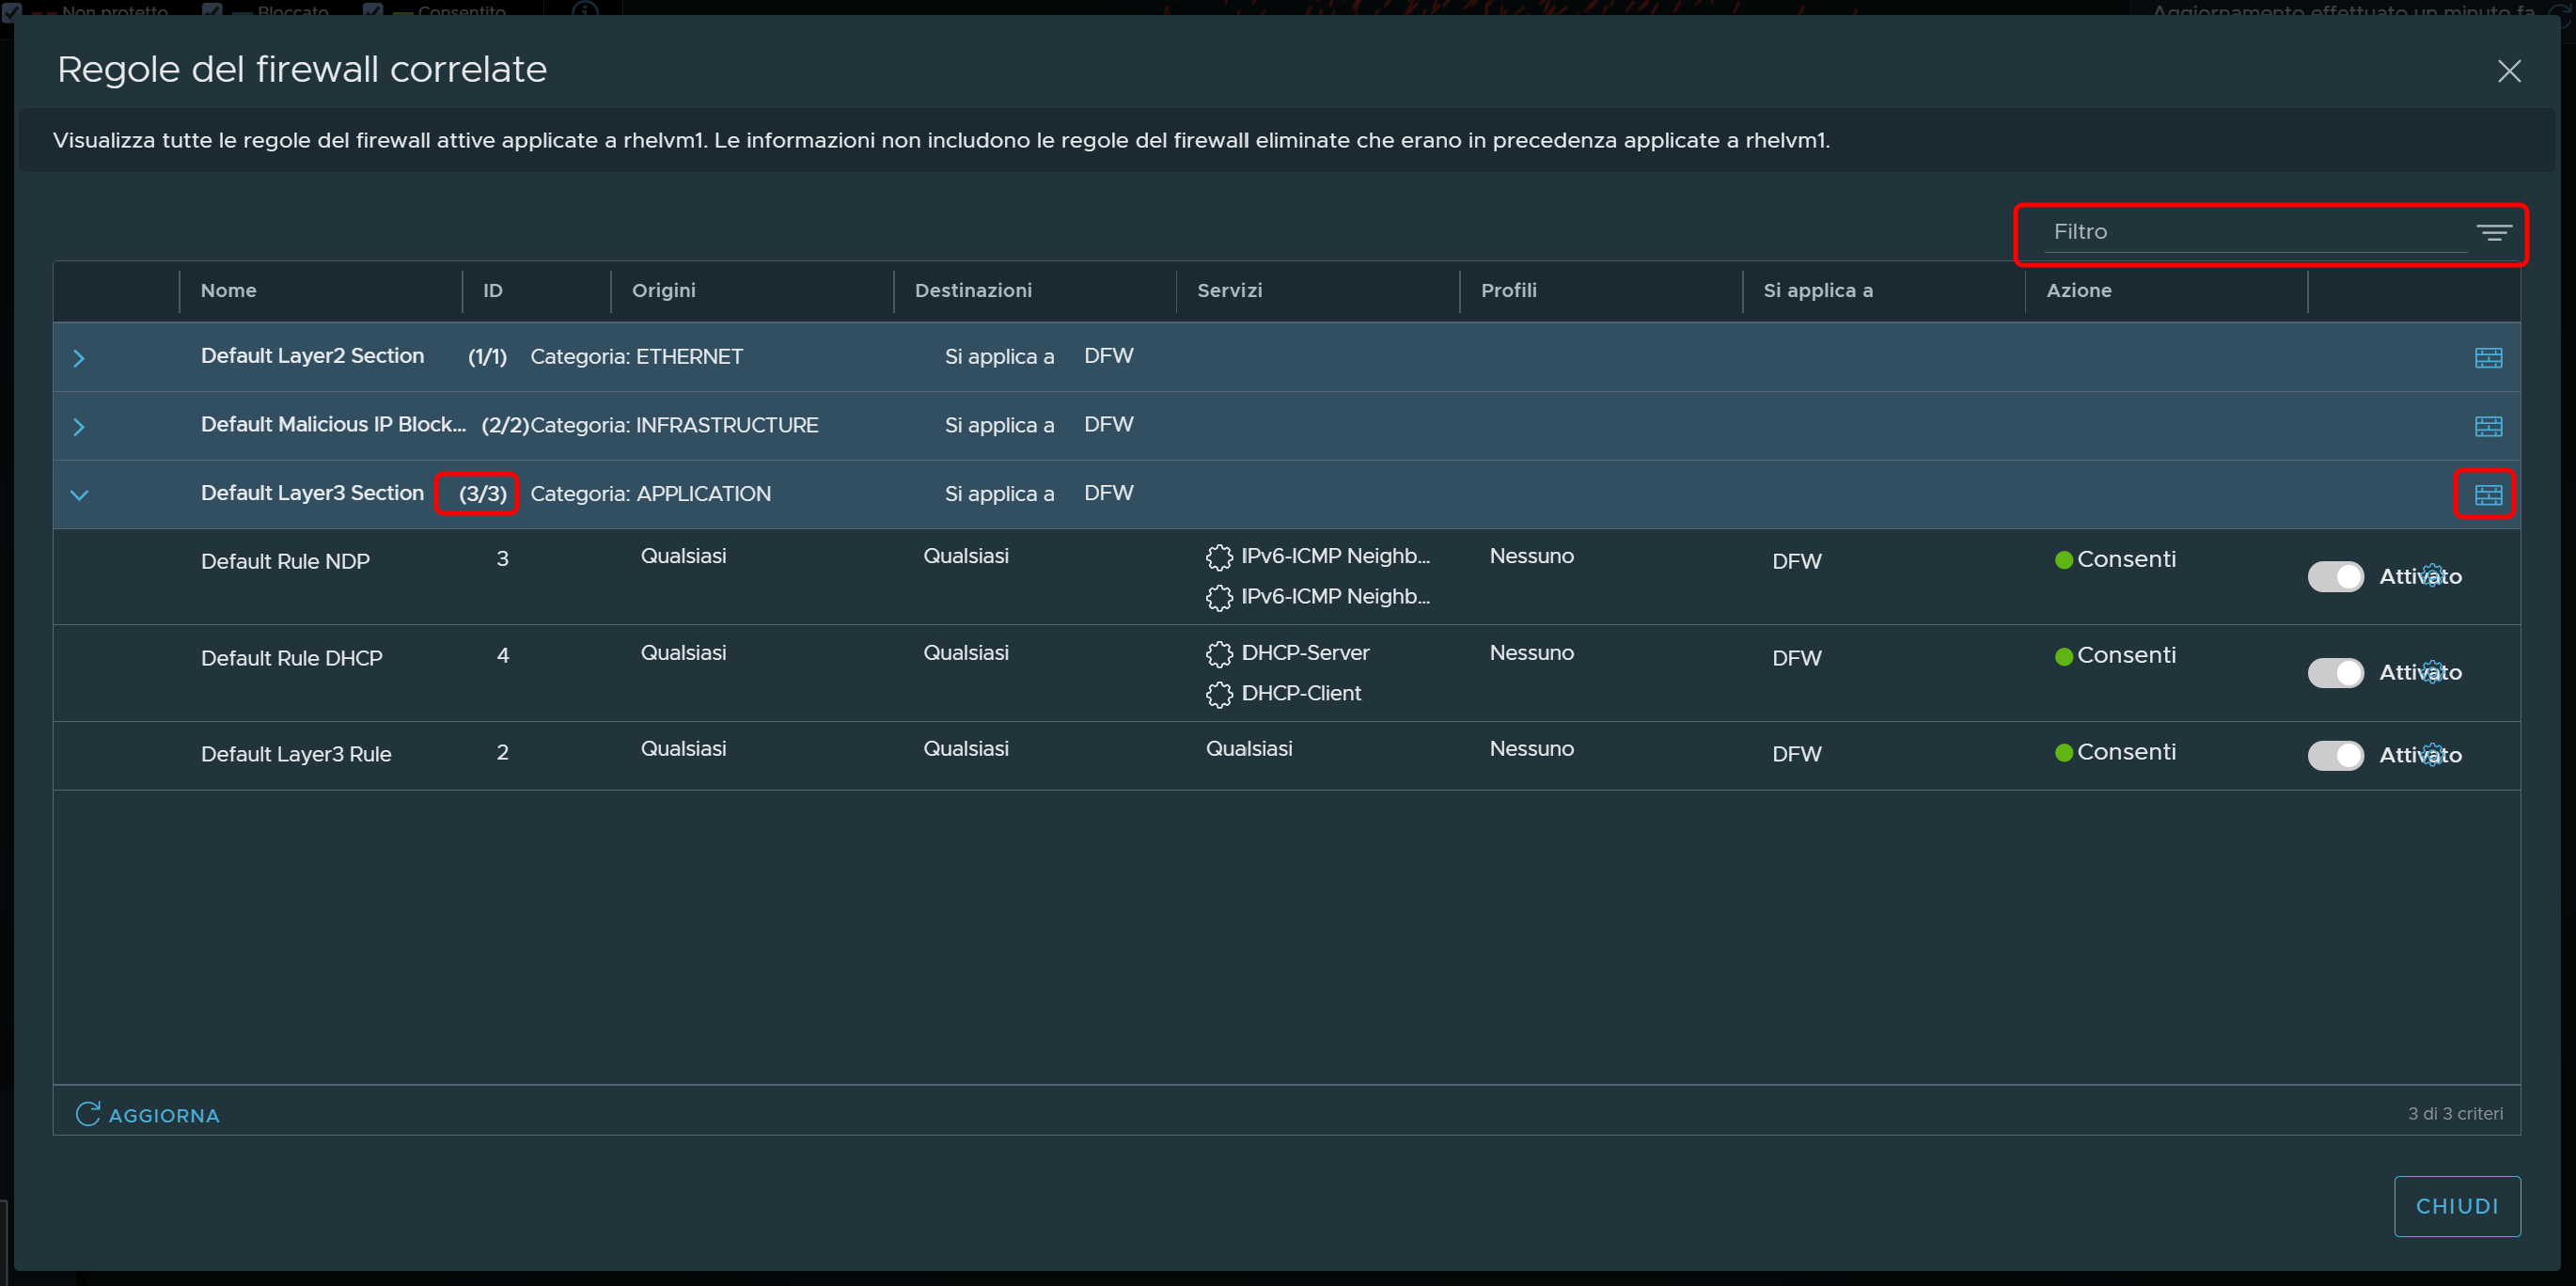Click the AGGIORNA refresh label
Screen dimensions: 2576x1286
point(164,1115)
